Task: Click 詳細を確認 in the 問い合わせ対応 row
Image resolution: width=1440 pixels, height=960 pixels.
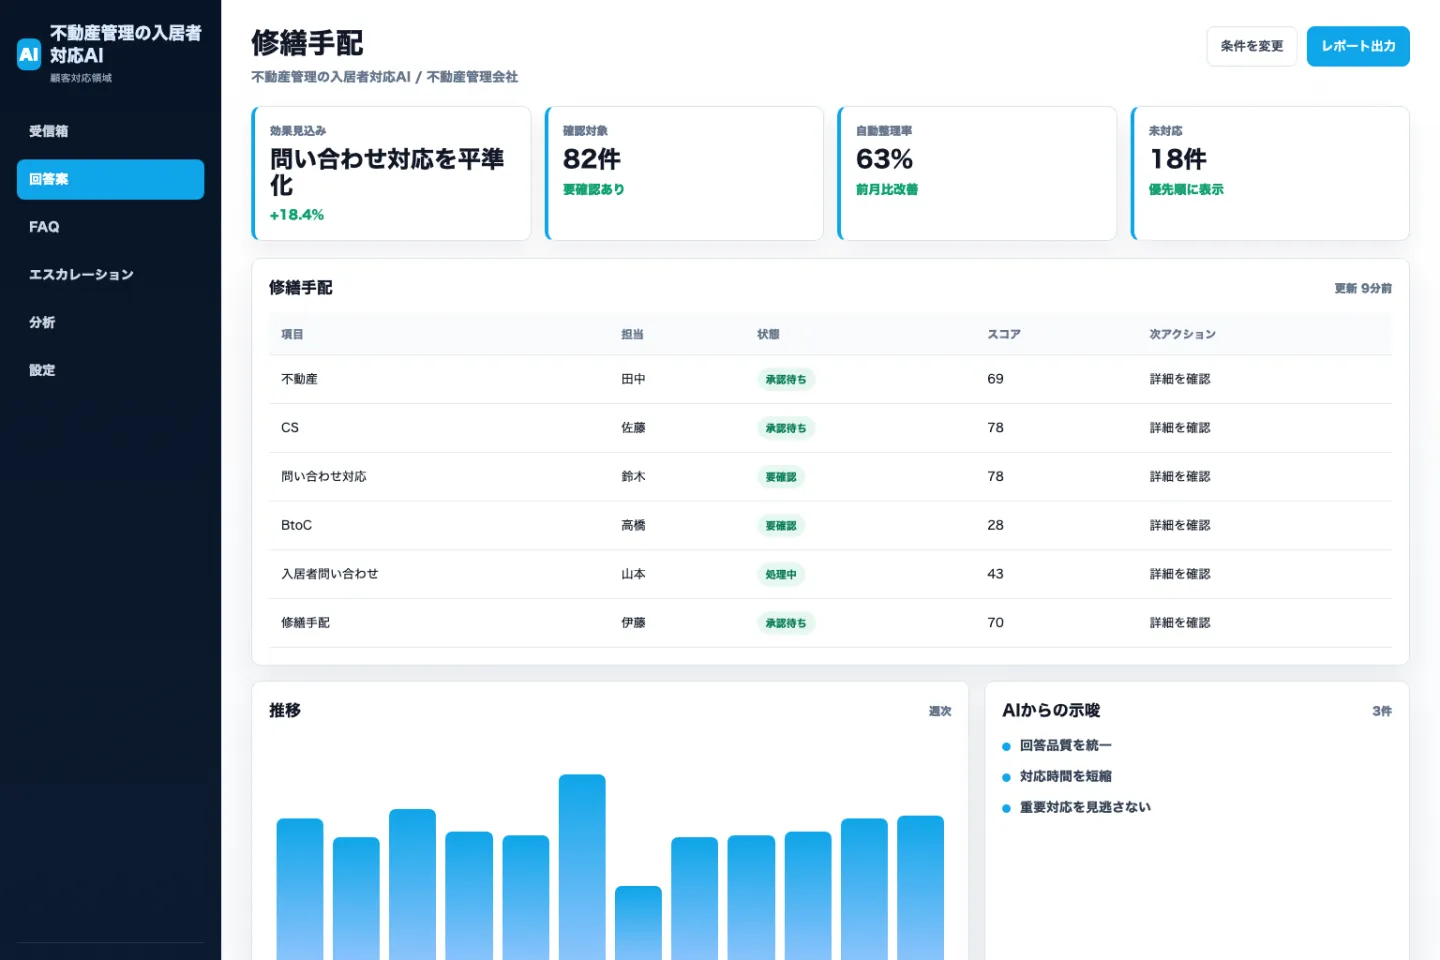Action: (x=1179, y=476)
